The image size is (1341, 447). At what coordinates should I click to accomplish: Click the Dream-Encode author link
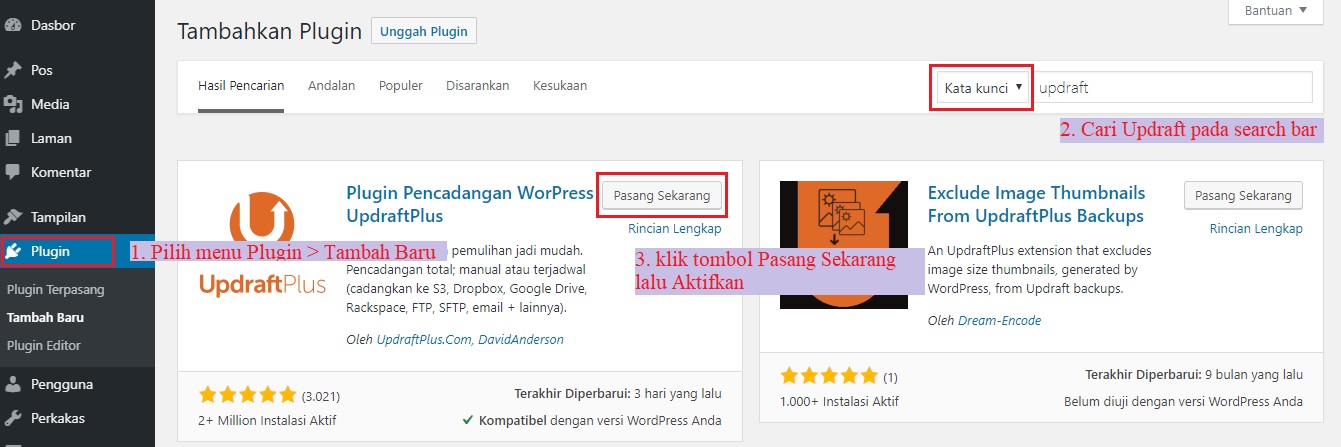pos(1000,321)
